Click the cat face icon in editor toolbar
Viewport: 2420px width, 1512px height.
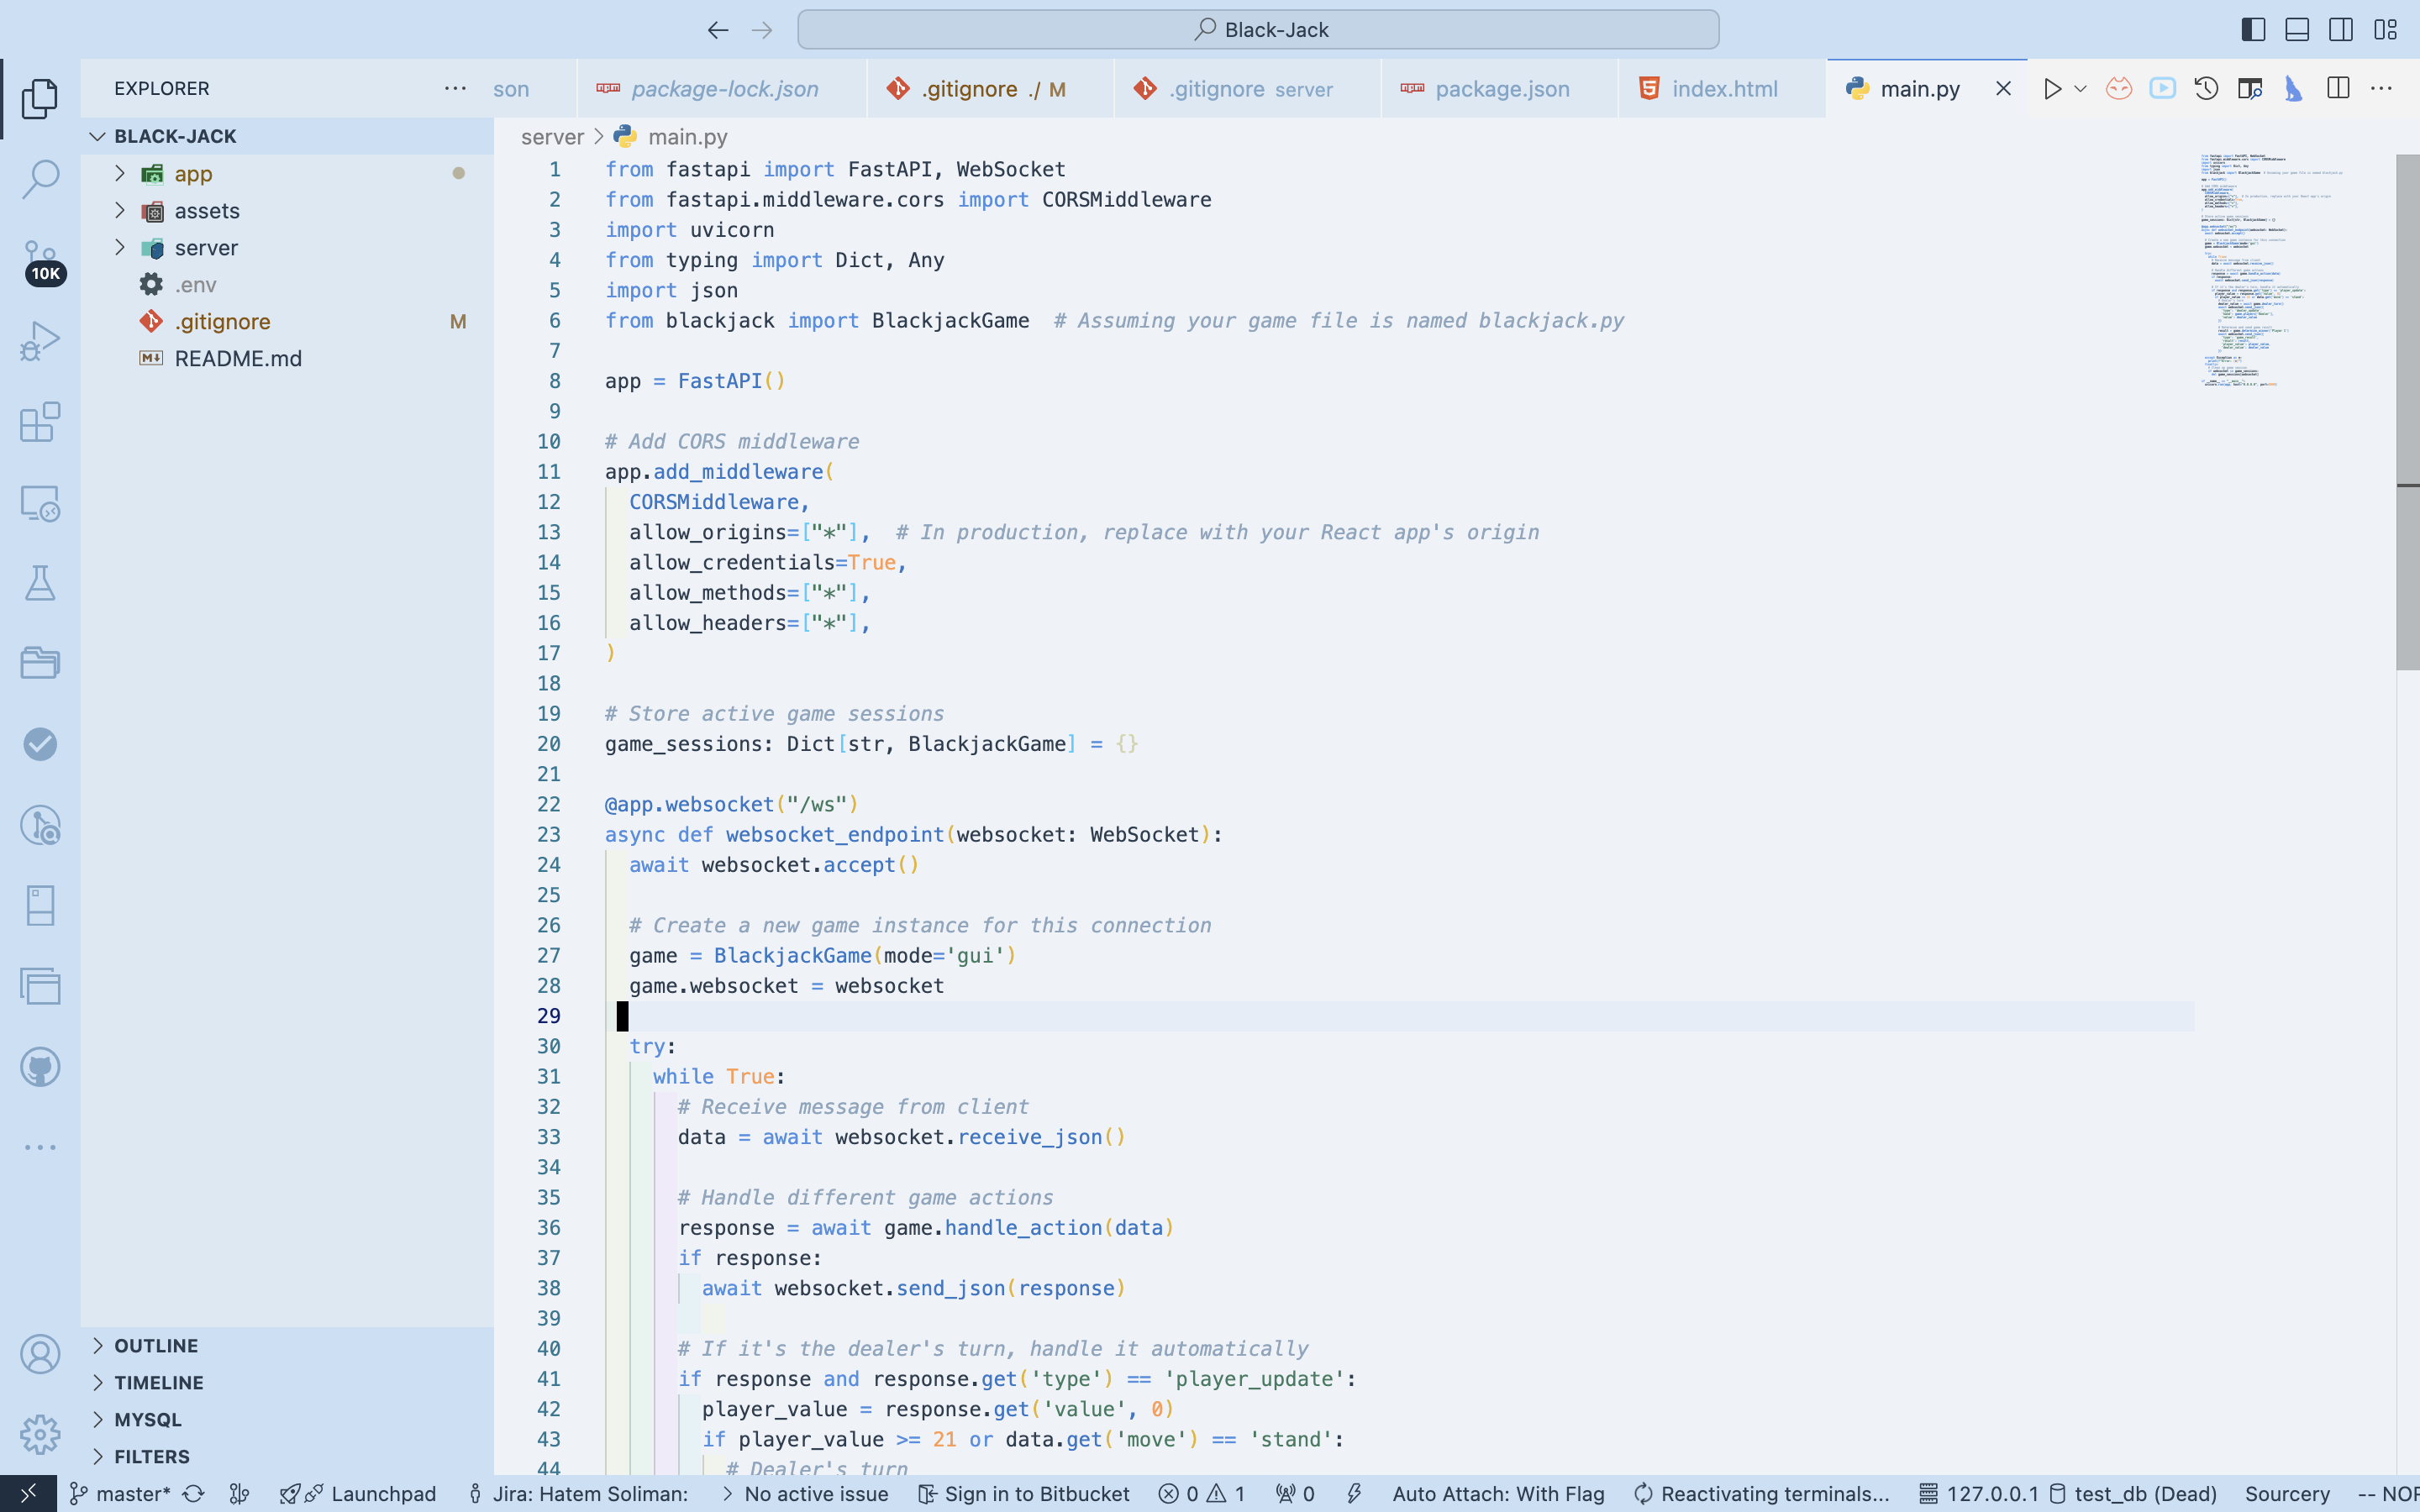click(x=2118, y=89)
